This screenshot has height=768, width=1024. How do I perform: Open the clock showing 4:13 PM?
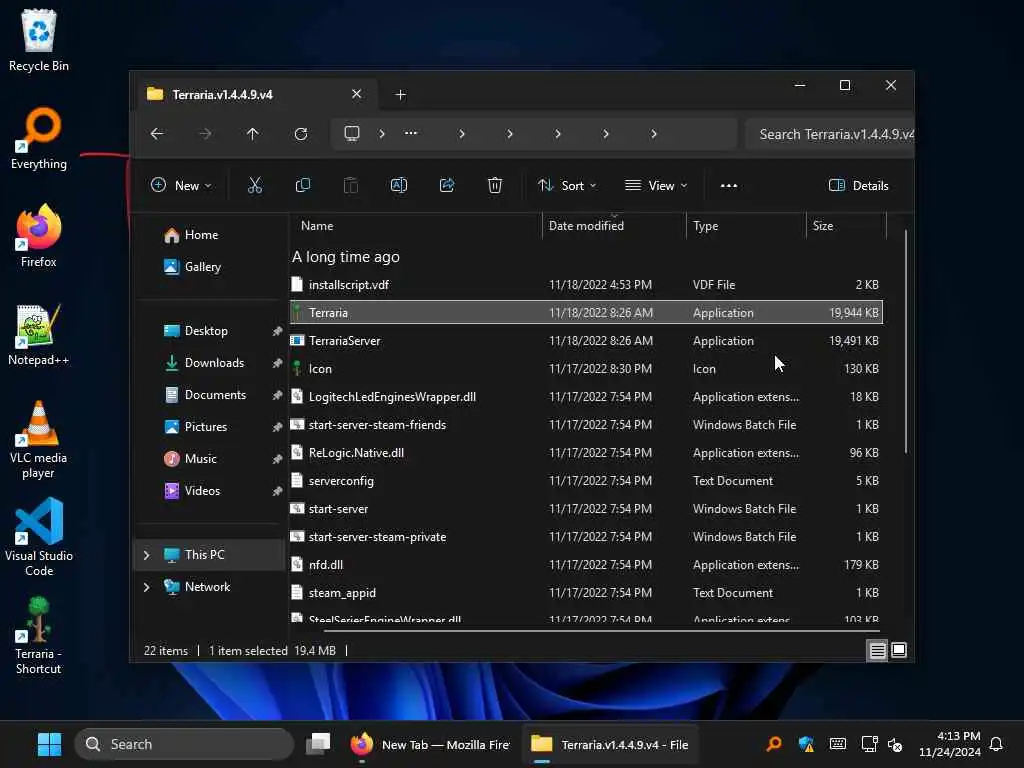tap(950, 744)
